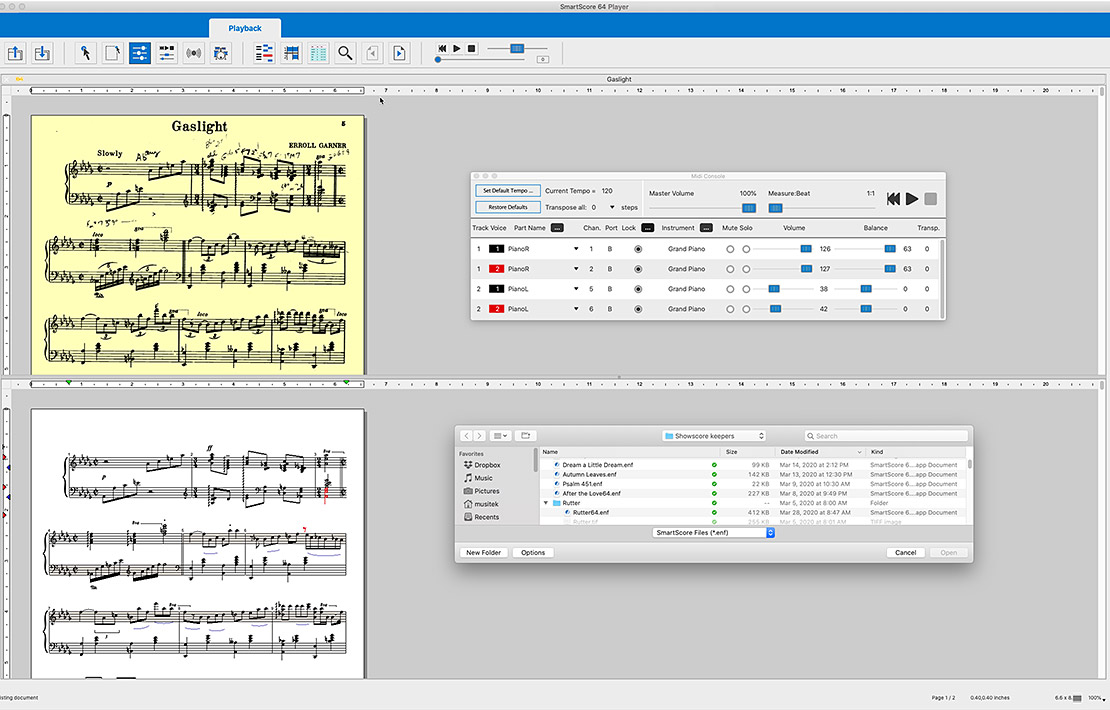Screen dimensions: 1110x710
Task: Toggle lock for PianoL channel 5 track
Action: point(638,289)
